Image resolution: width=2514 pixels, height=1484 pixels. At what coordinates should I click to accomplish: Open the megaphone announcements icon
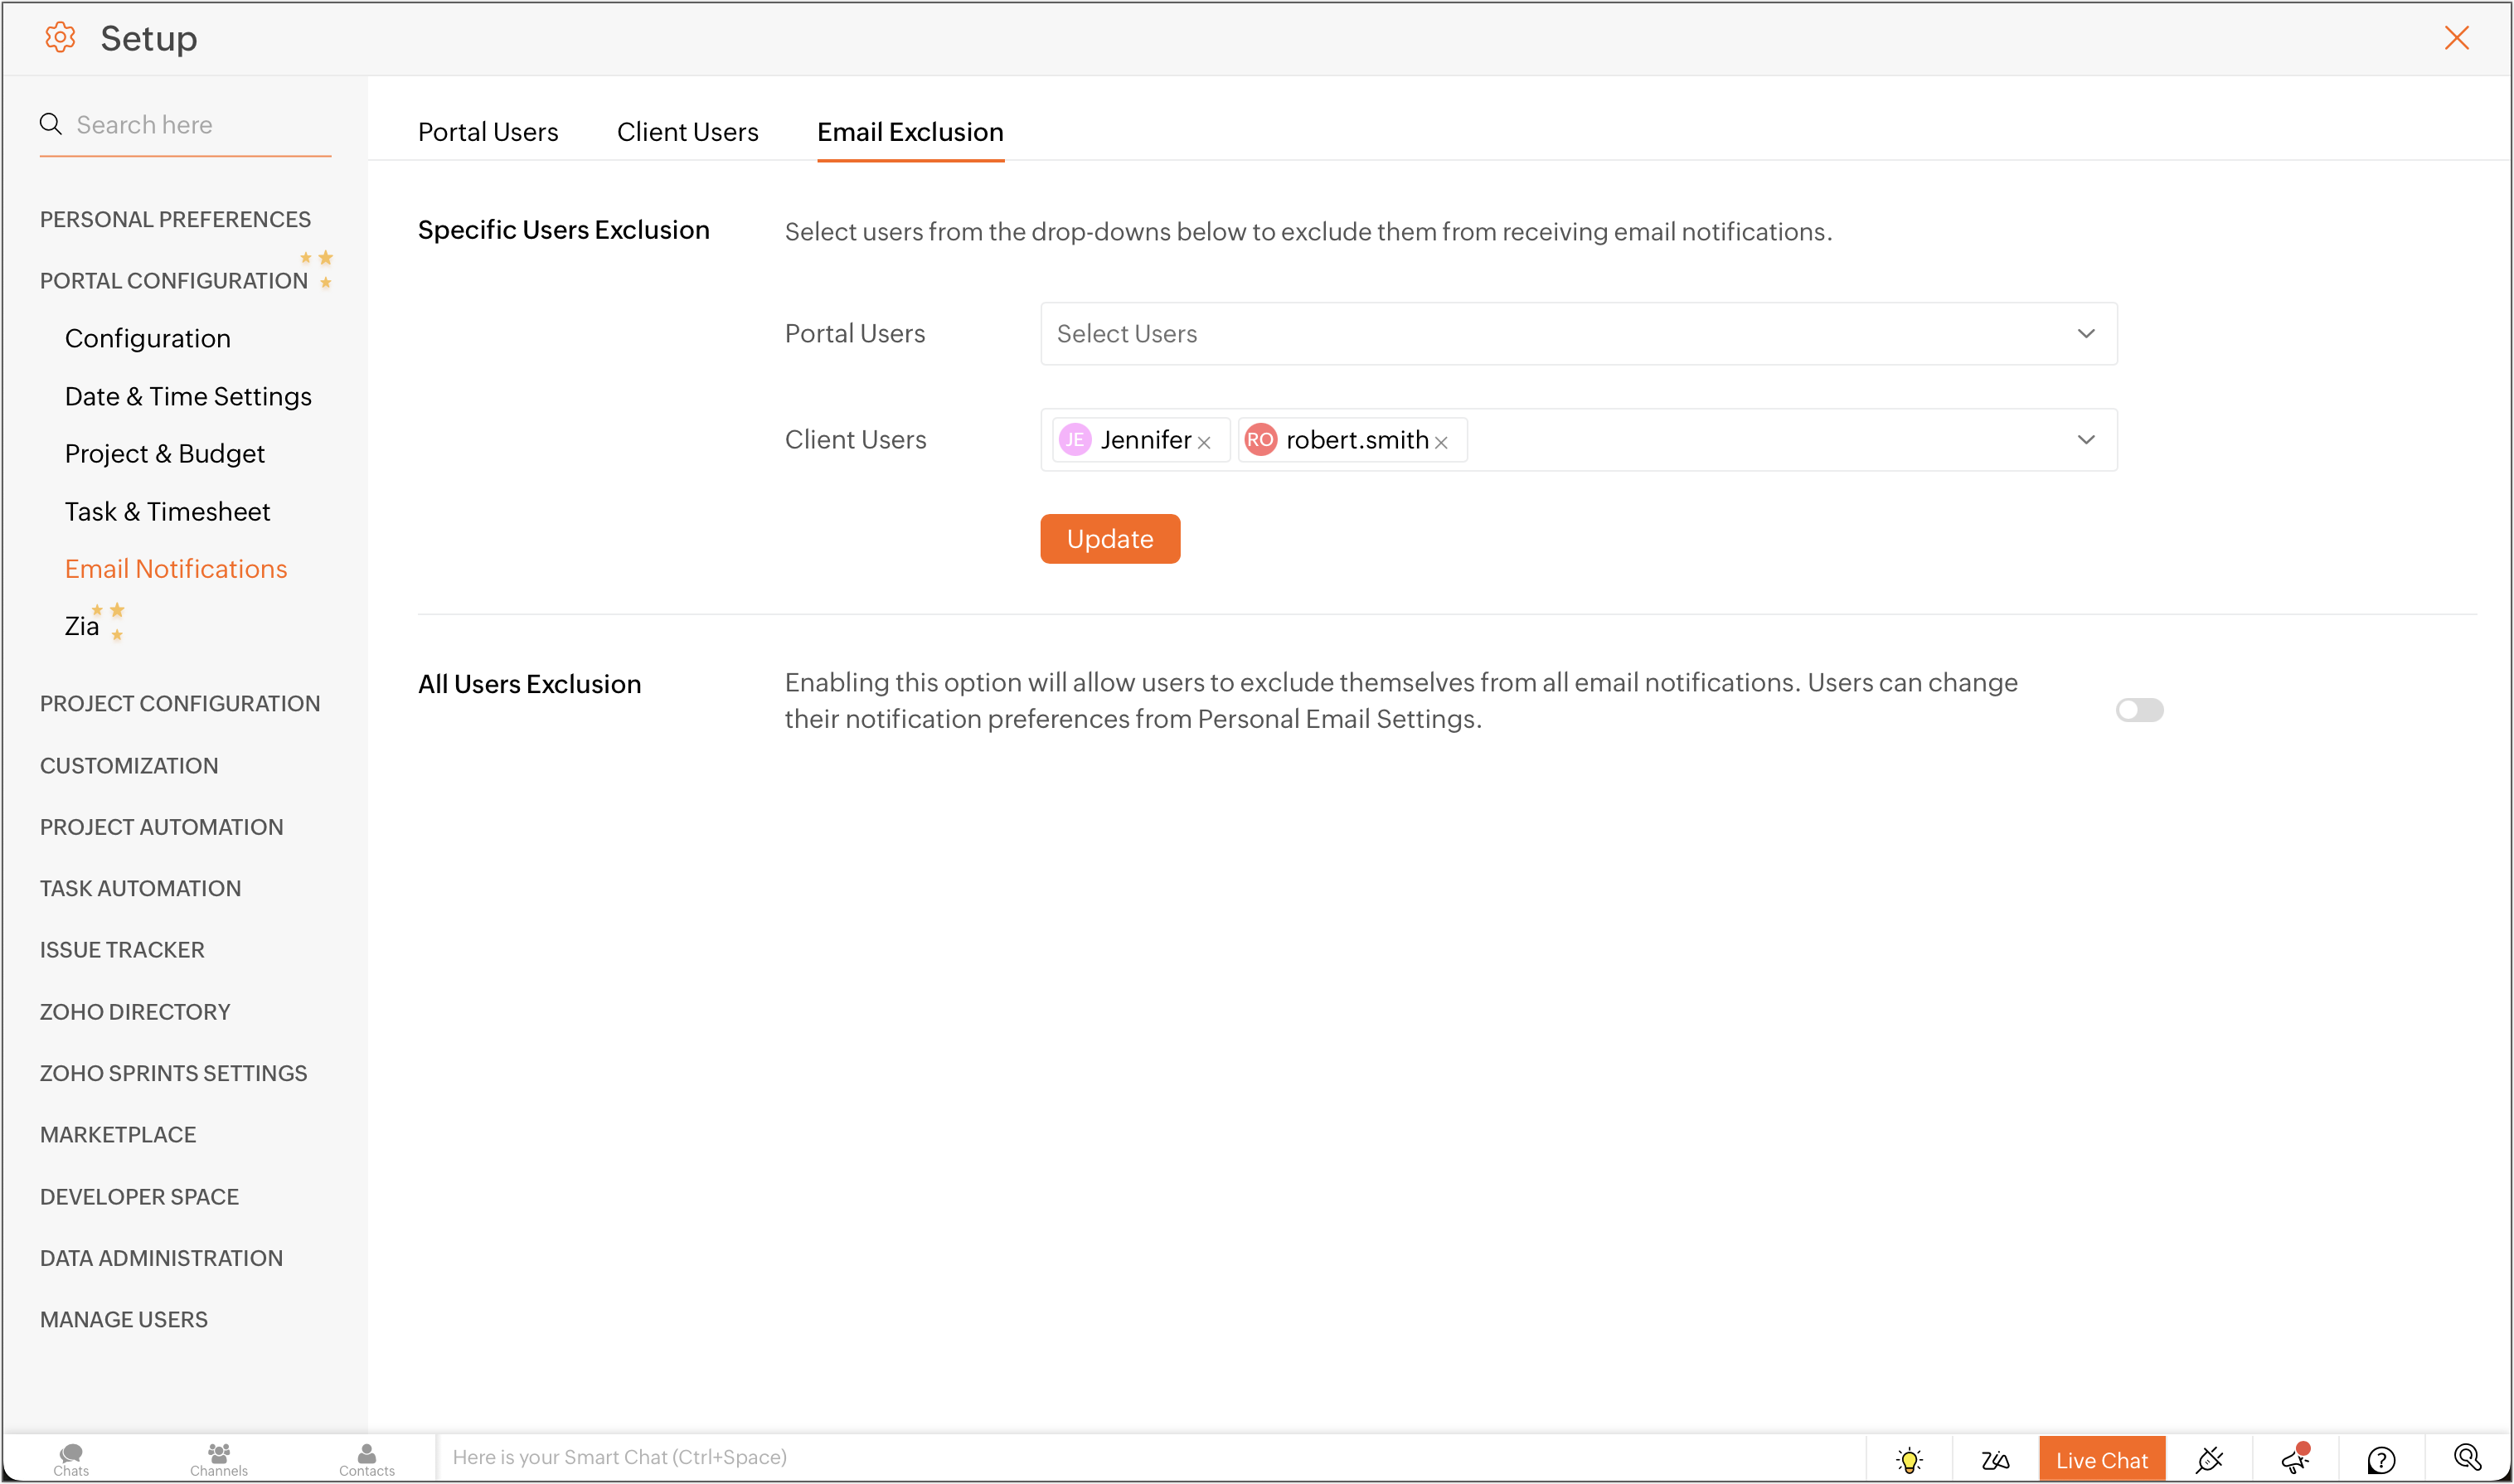[x=2295, y=1460]
